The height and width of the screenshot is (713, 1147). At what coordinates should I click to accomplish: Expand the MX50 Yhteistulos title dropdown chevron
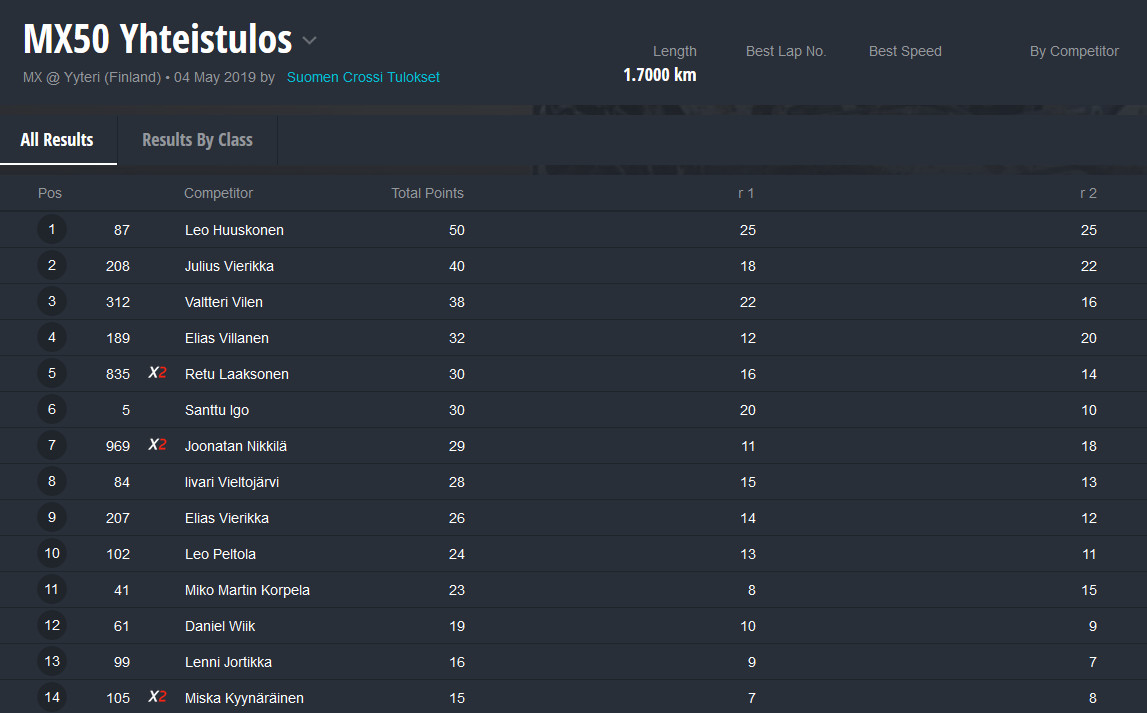click(309, 41)
